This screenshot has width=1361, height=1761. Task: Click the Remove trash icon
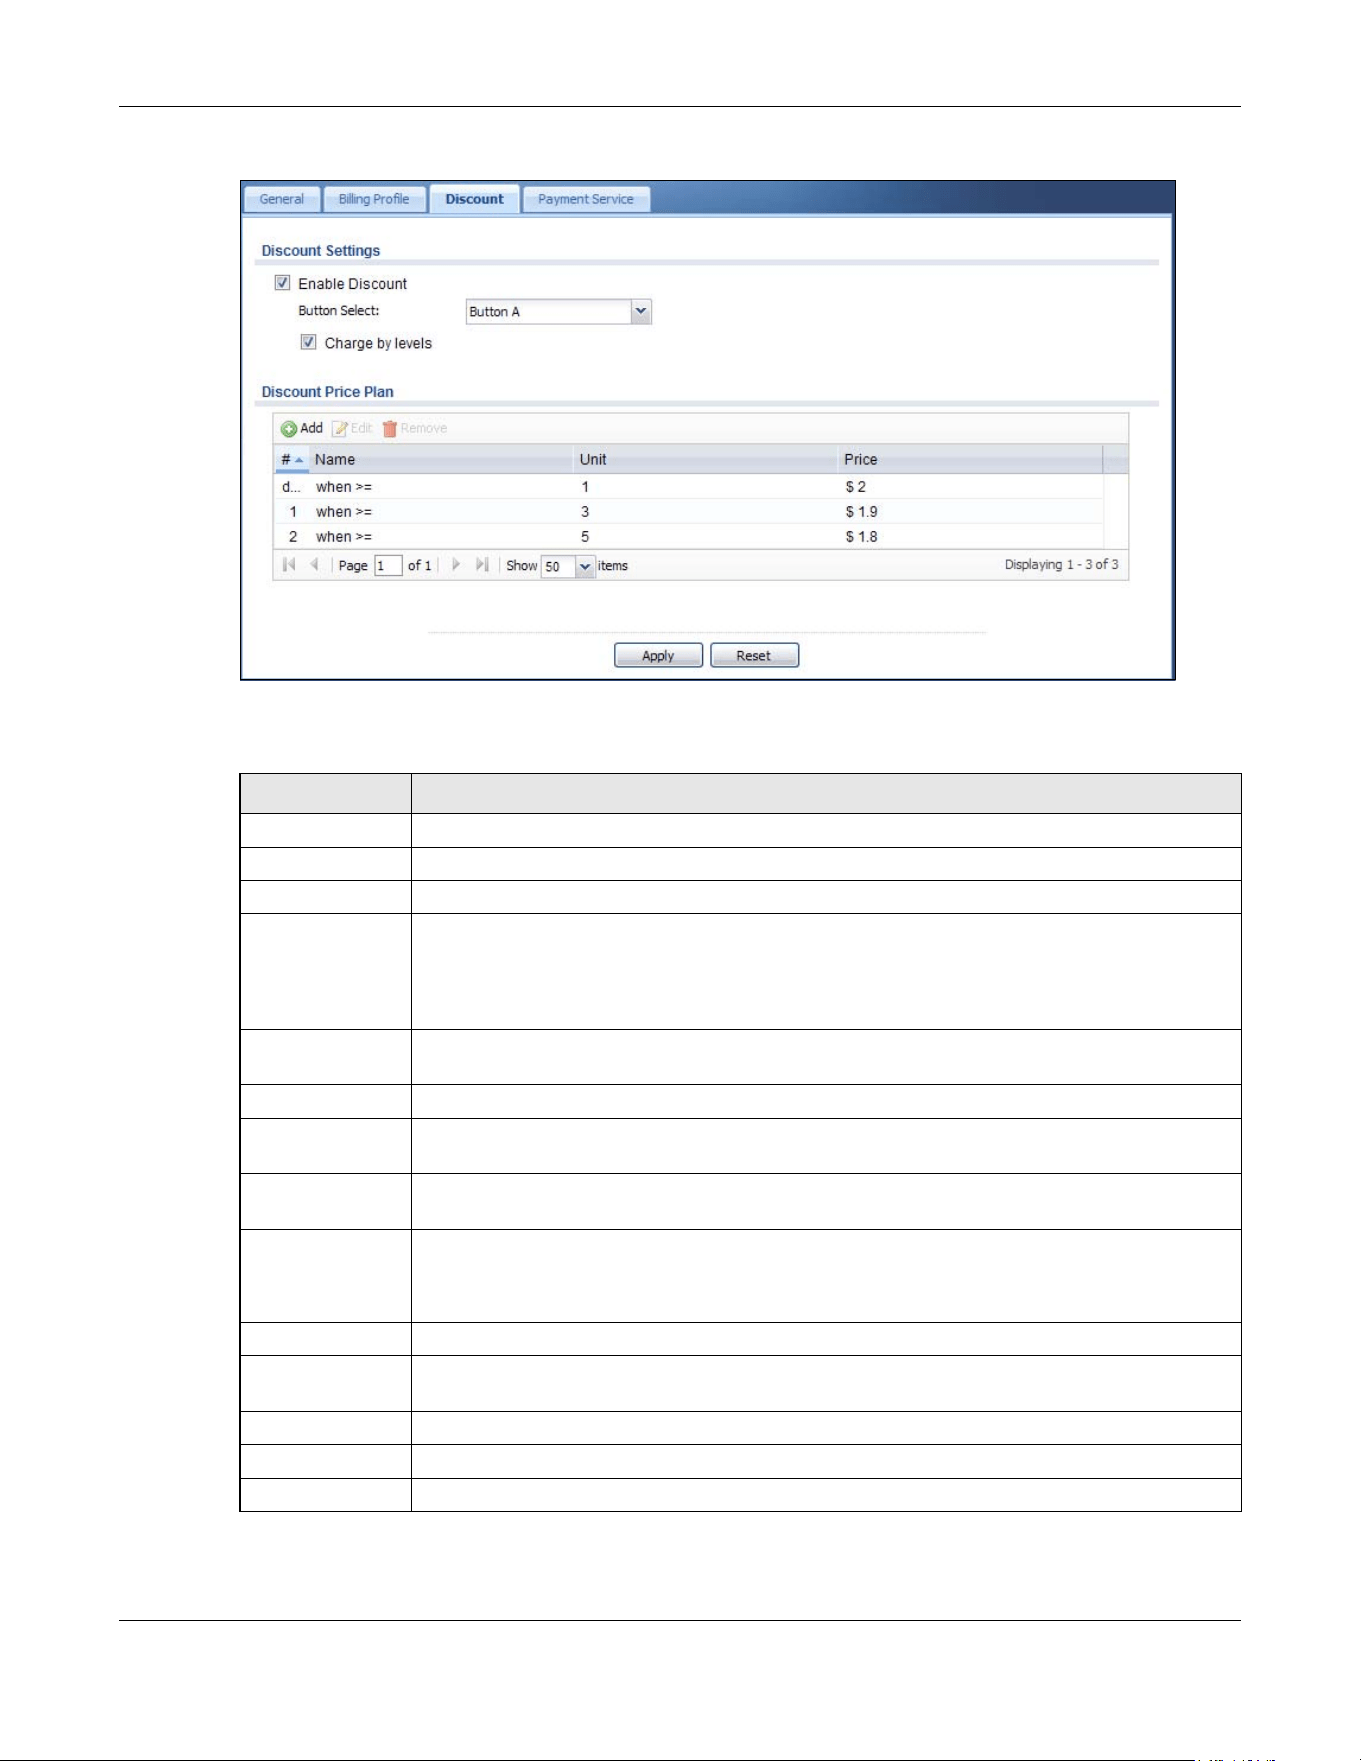(390, 429)
